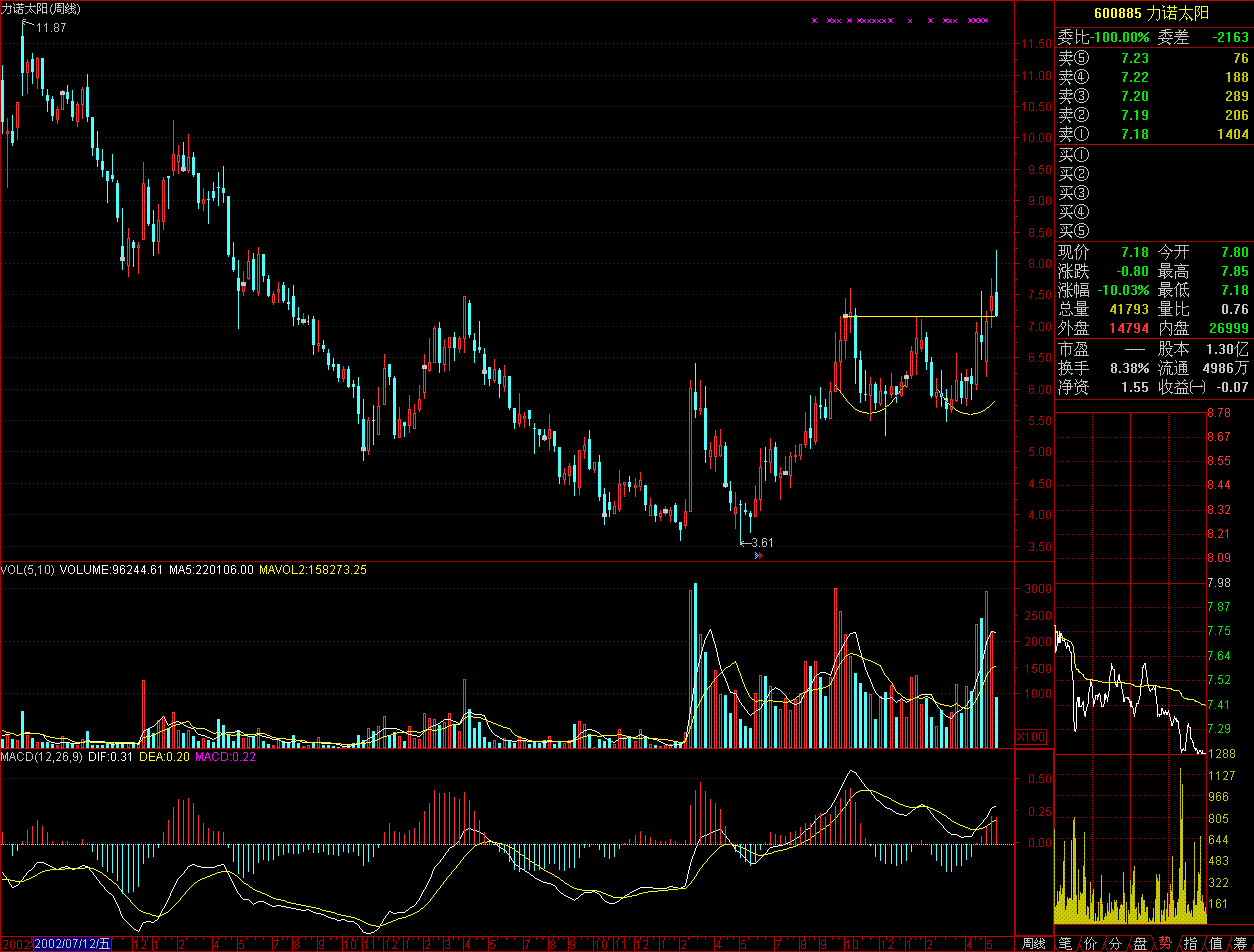Switch to the 分 tab
1254x952 pixels.
(x=1115, y=943)
